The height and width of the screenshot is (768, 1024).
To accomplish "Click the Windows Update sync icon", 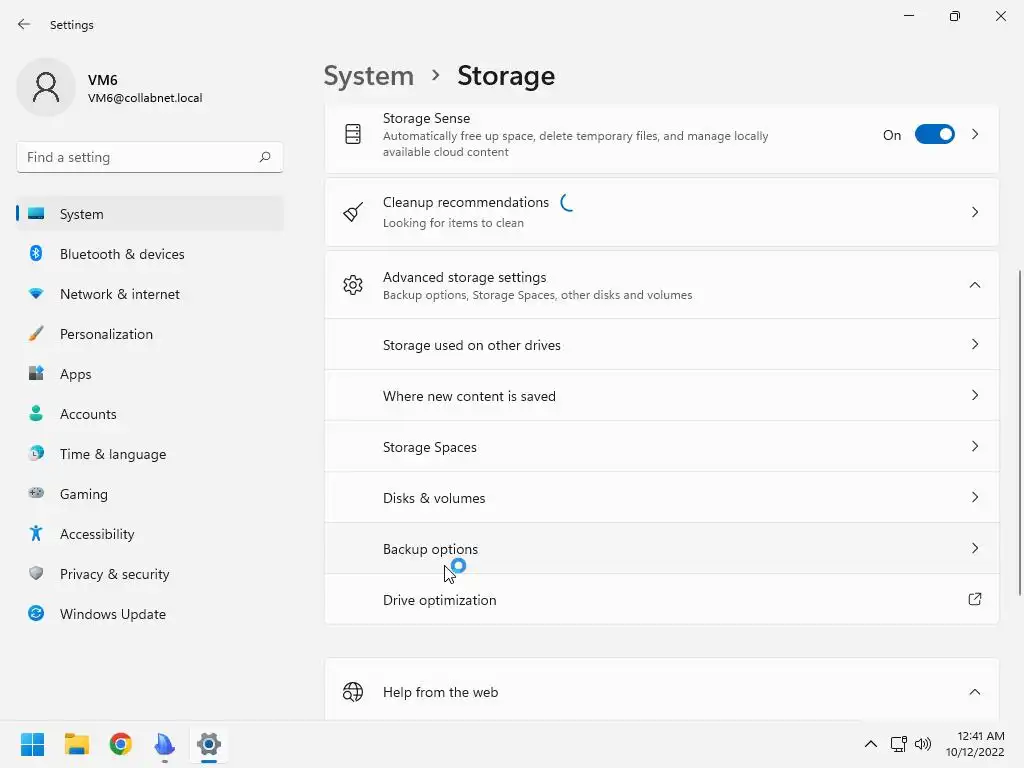I will [36, 614].
